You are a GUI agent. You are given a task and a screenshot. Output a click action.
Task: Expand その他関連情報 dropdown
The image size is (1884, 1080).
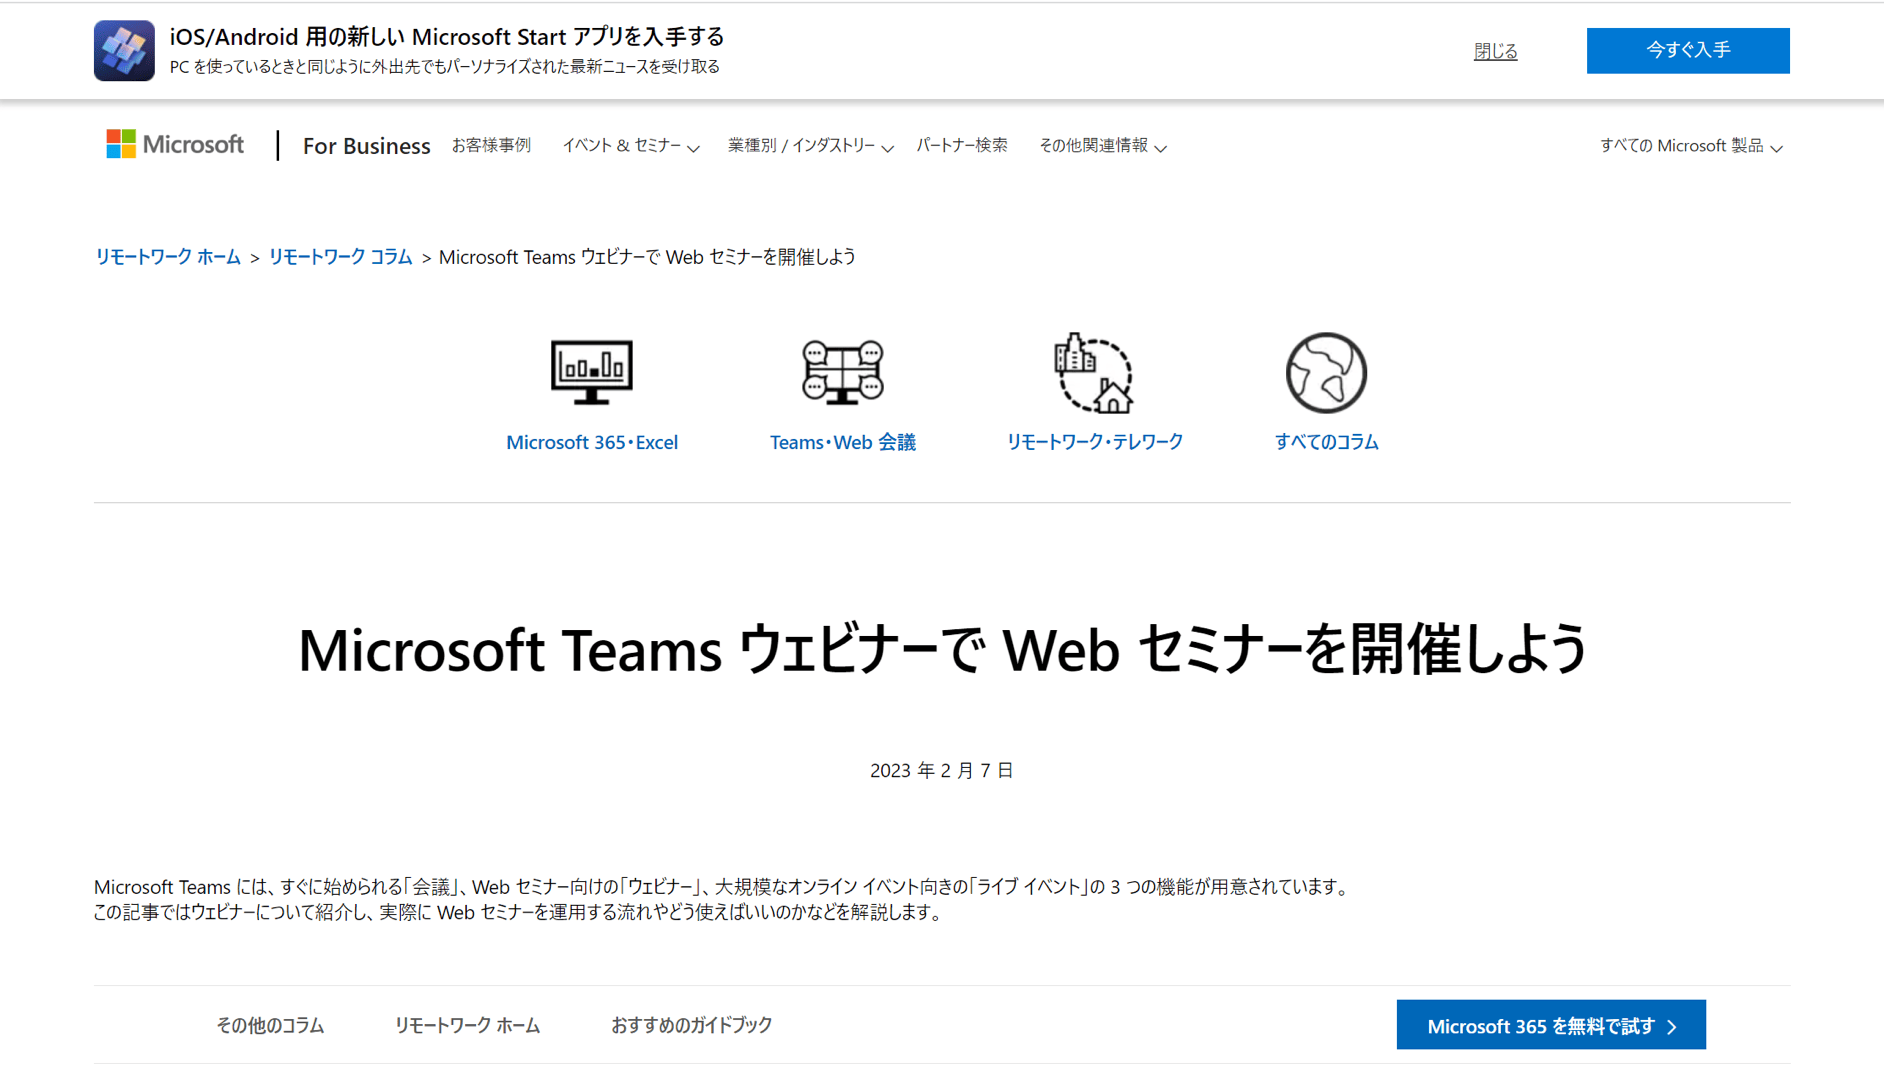point(1103,146)
